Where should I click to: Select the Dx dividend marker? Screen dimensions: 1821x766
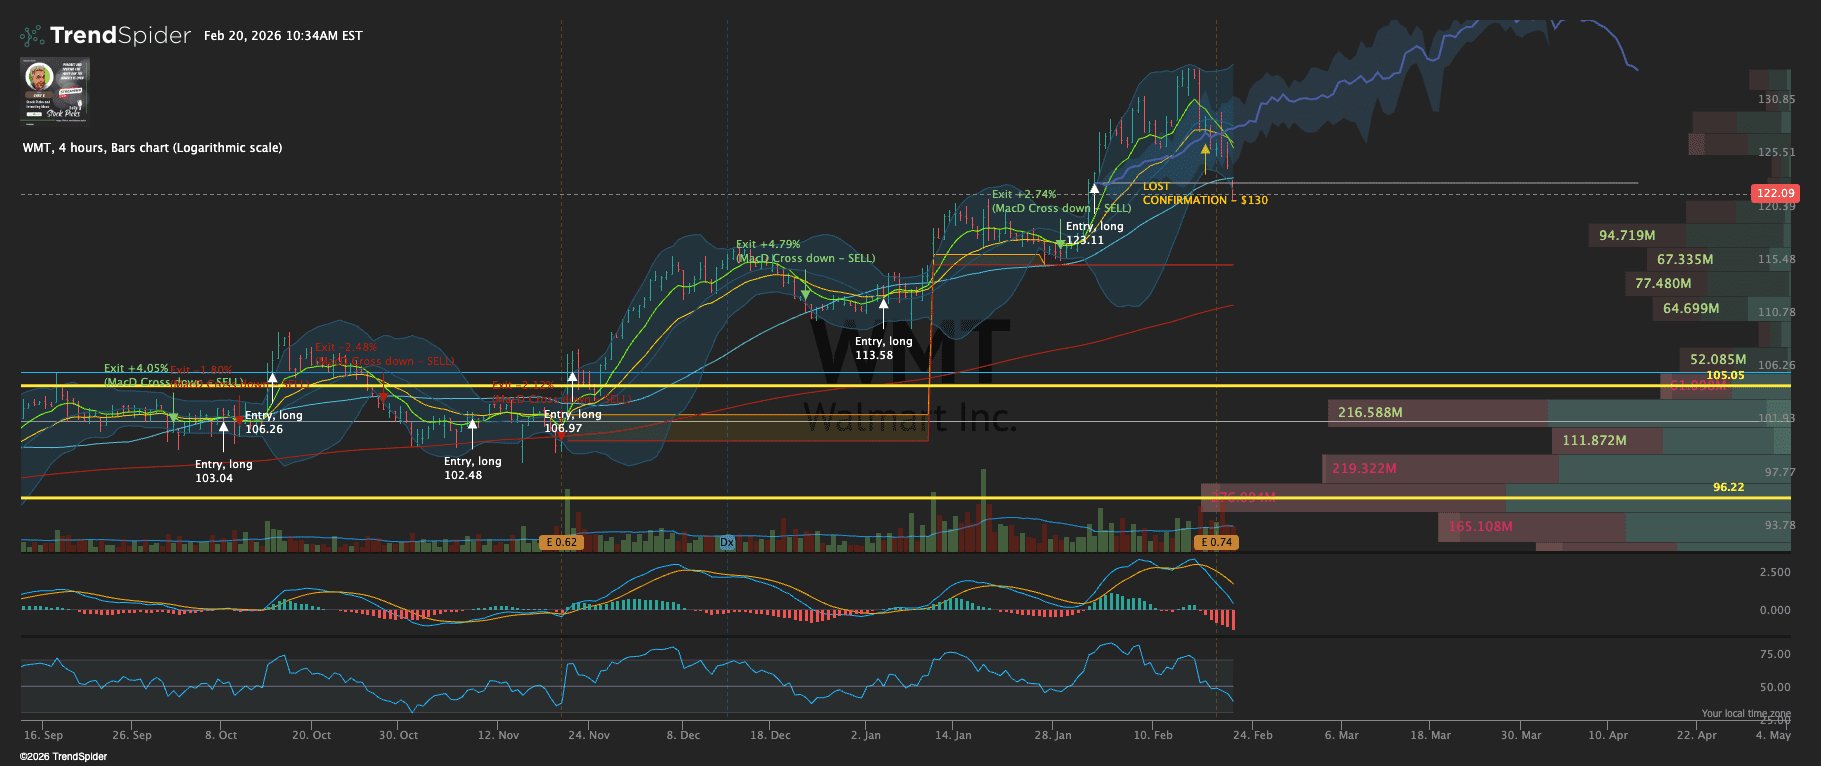tap(727, 542)
